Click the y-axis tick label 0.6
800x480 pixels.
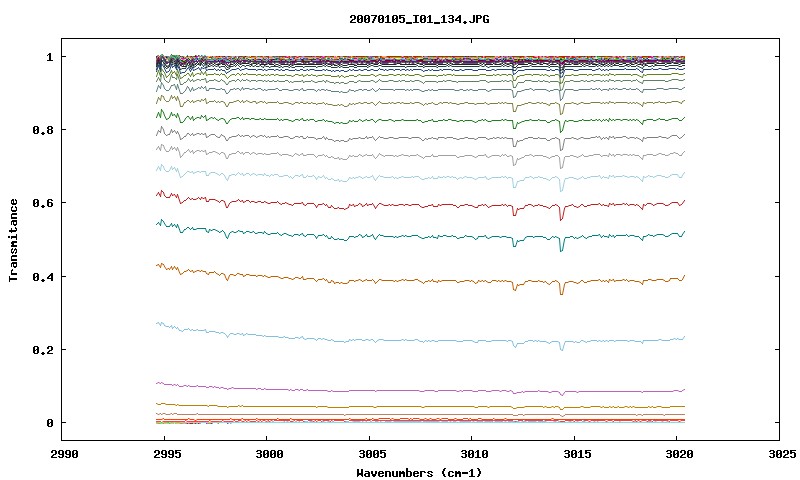43,203
